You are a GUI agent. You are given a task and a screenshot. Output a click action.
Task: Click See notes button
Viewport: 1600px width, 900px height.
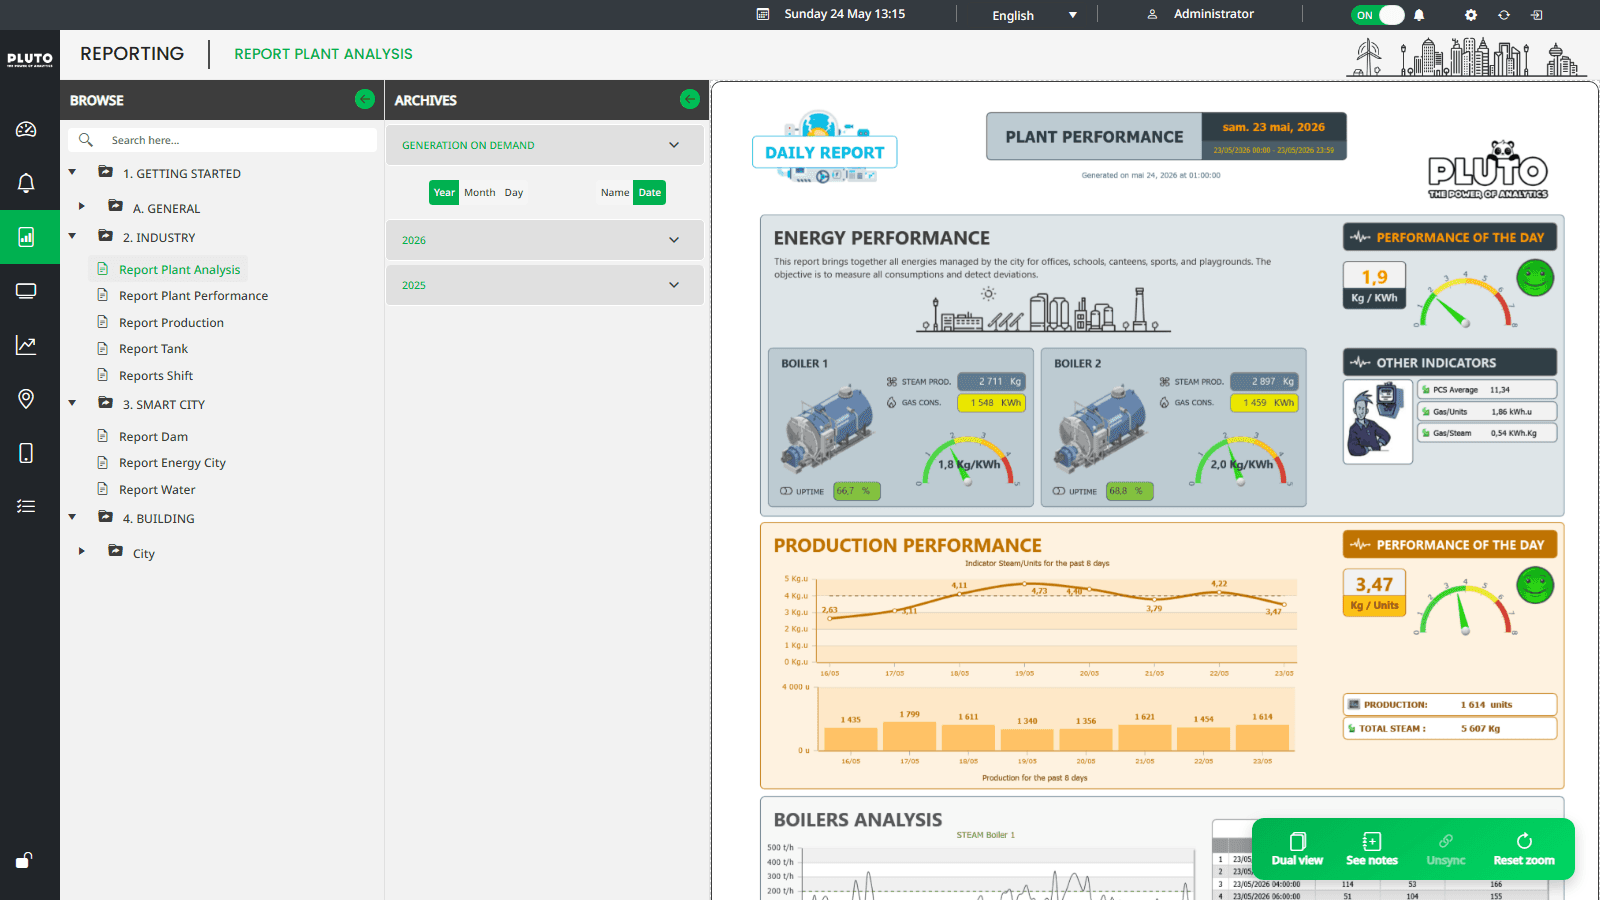[x=1372, y=849]
